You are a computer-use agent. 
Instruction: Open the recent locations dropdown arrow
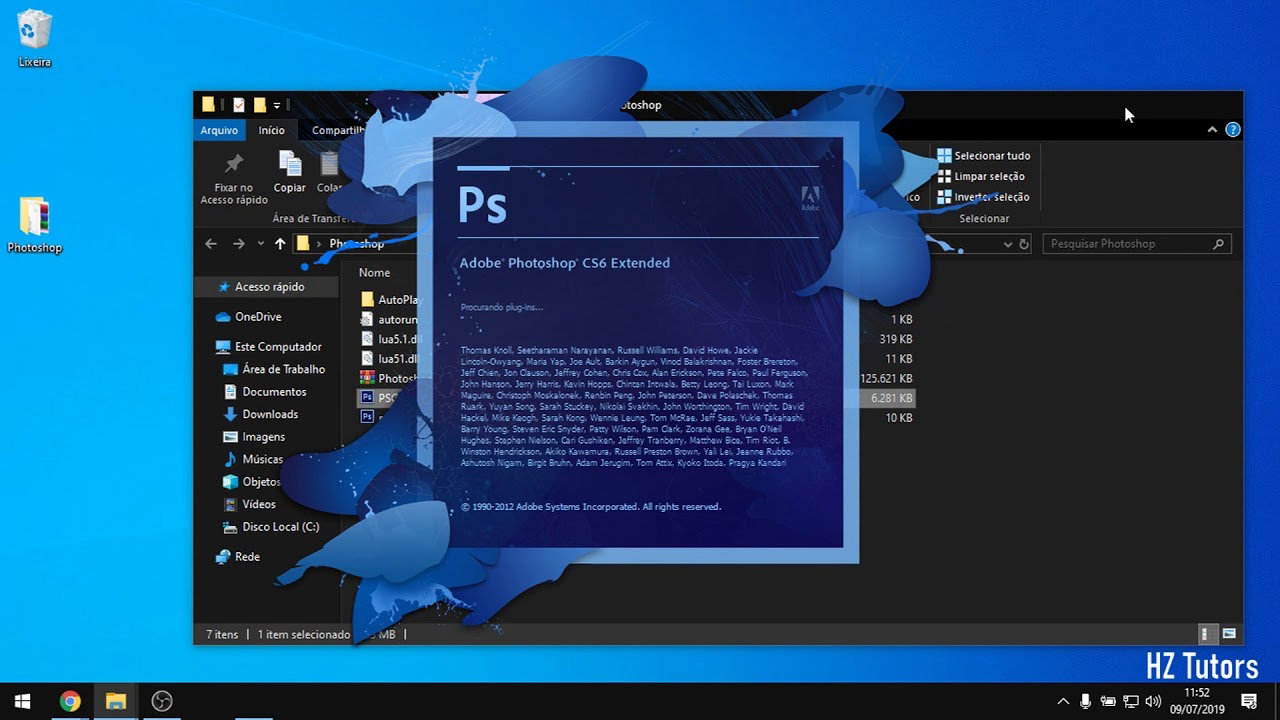click(x=260, y=244)
